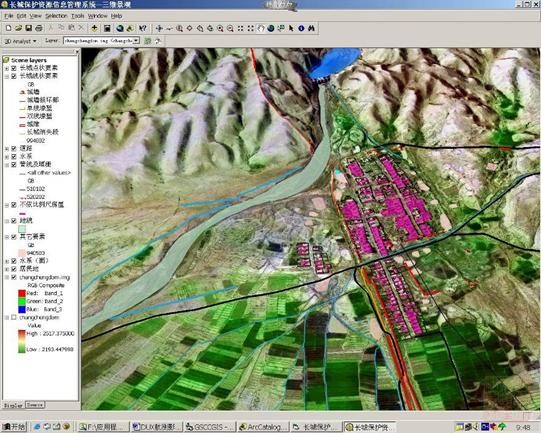Create a new scene document

9,28
